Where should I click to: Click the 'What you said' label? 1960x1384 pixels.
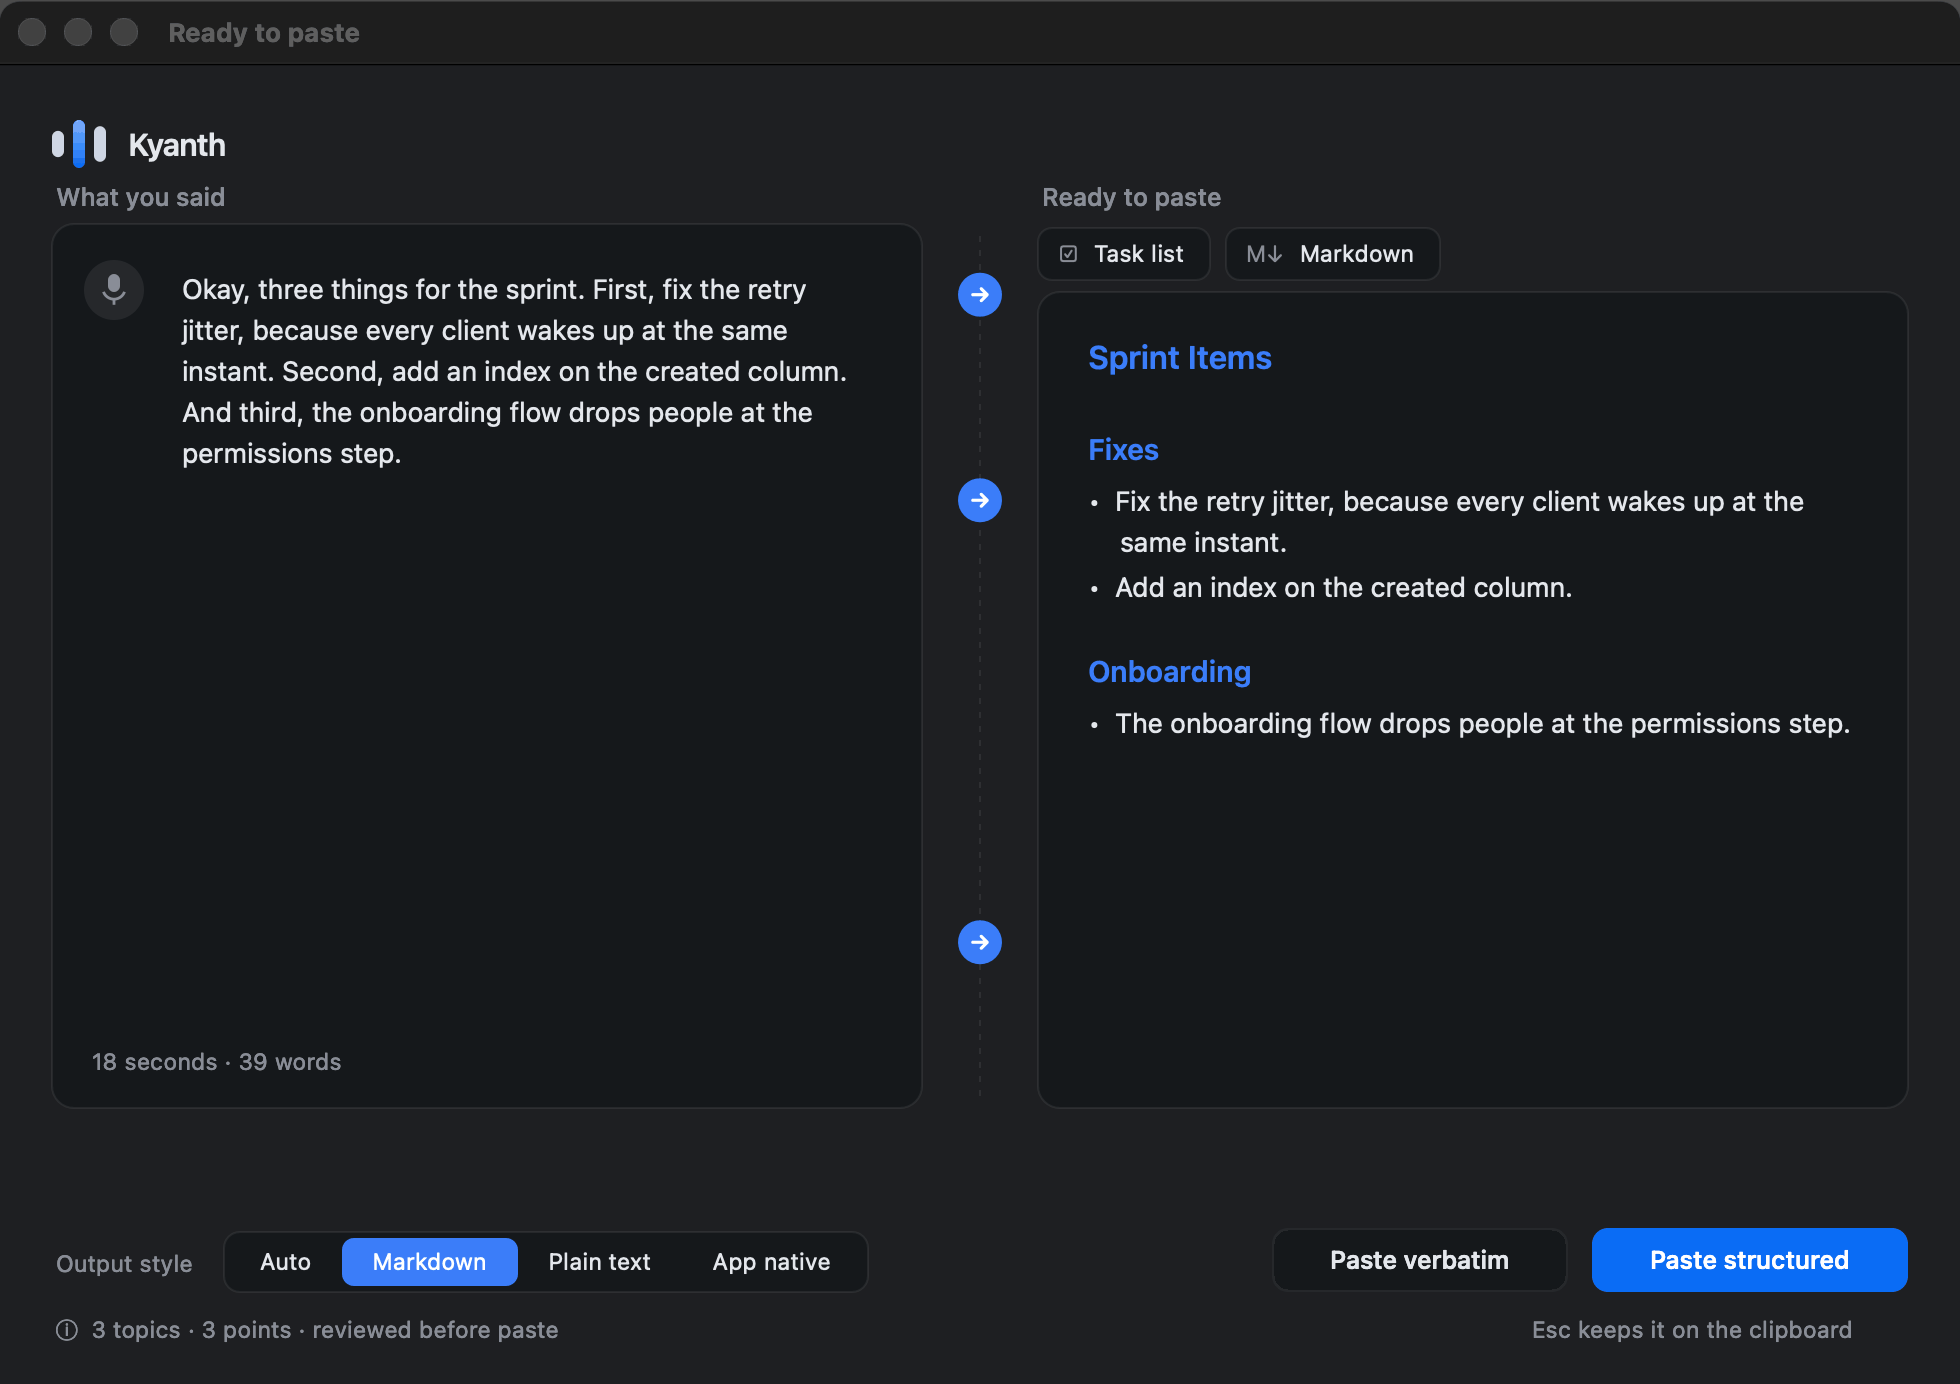pos(140,197)
